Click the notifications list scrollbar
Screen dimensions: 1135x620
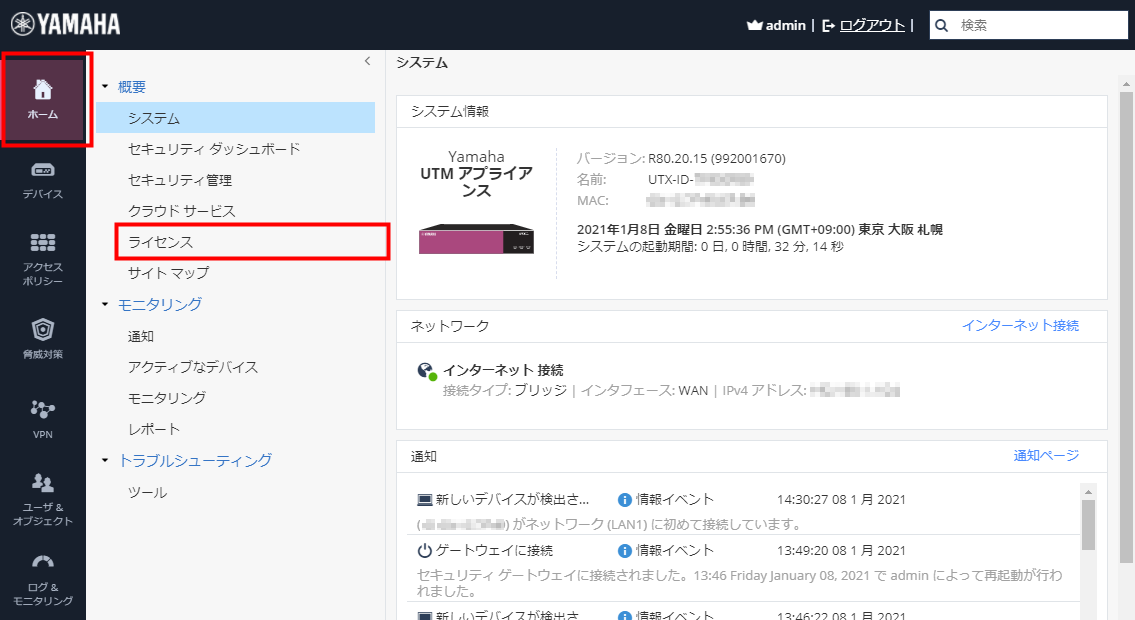click(1088, 525)
